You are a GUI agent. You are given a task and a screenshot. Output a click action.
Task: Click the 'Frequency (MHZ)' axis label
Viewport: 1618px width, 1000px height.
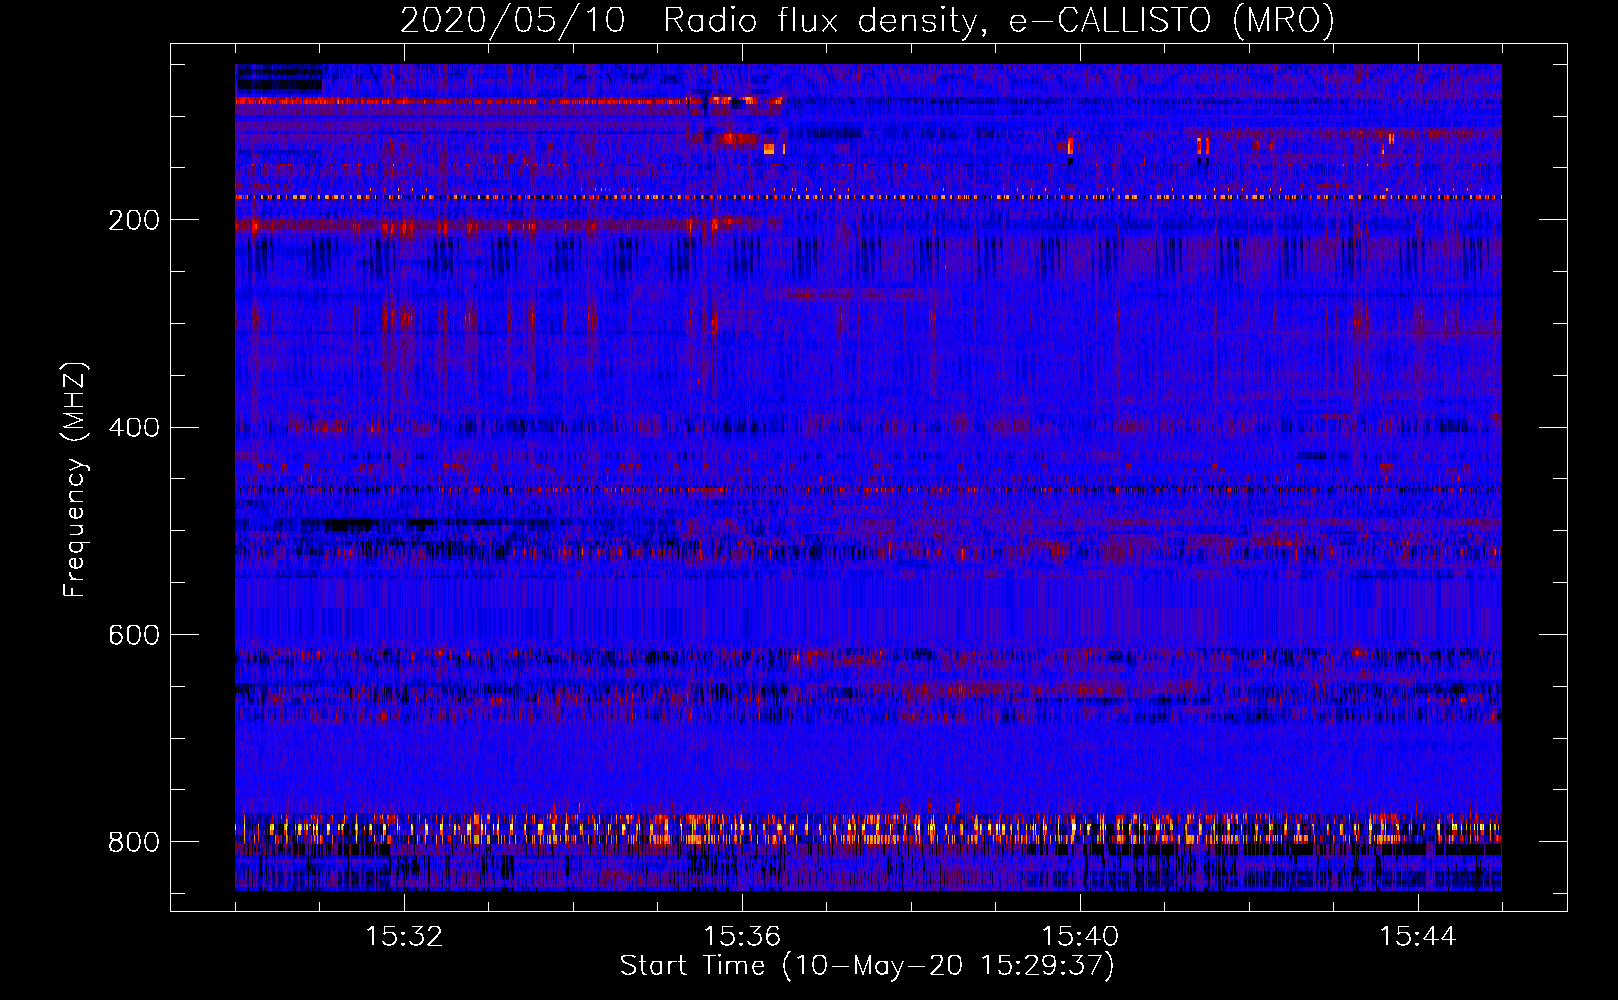pos(75,479)
